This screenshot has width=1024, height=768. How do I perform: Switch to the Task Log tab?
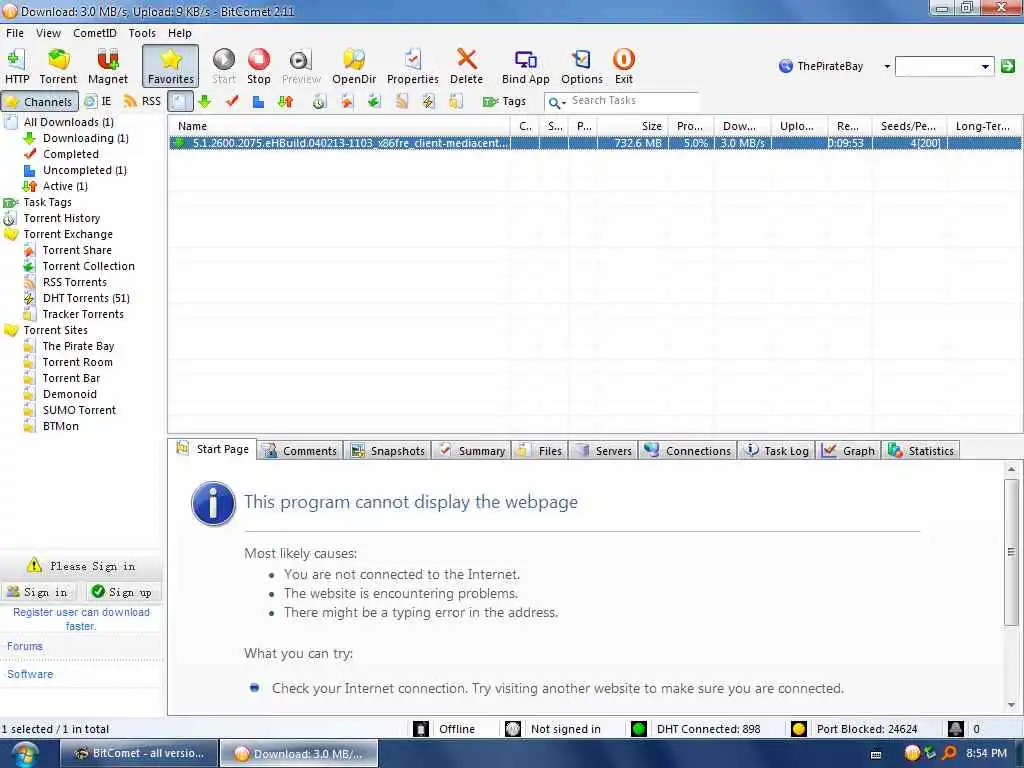(777, 451)
